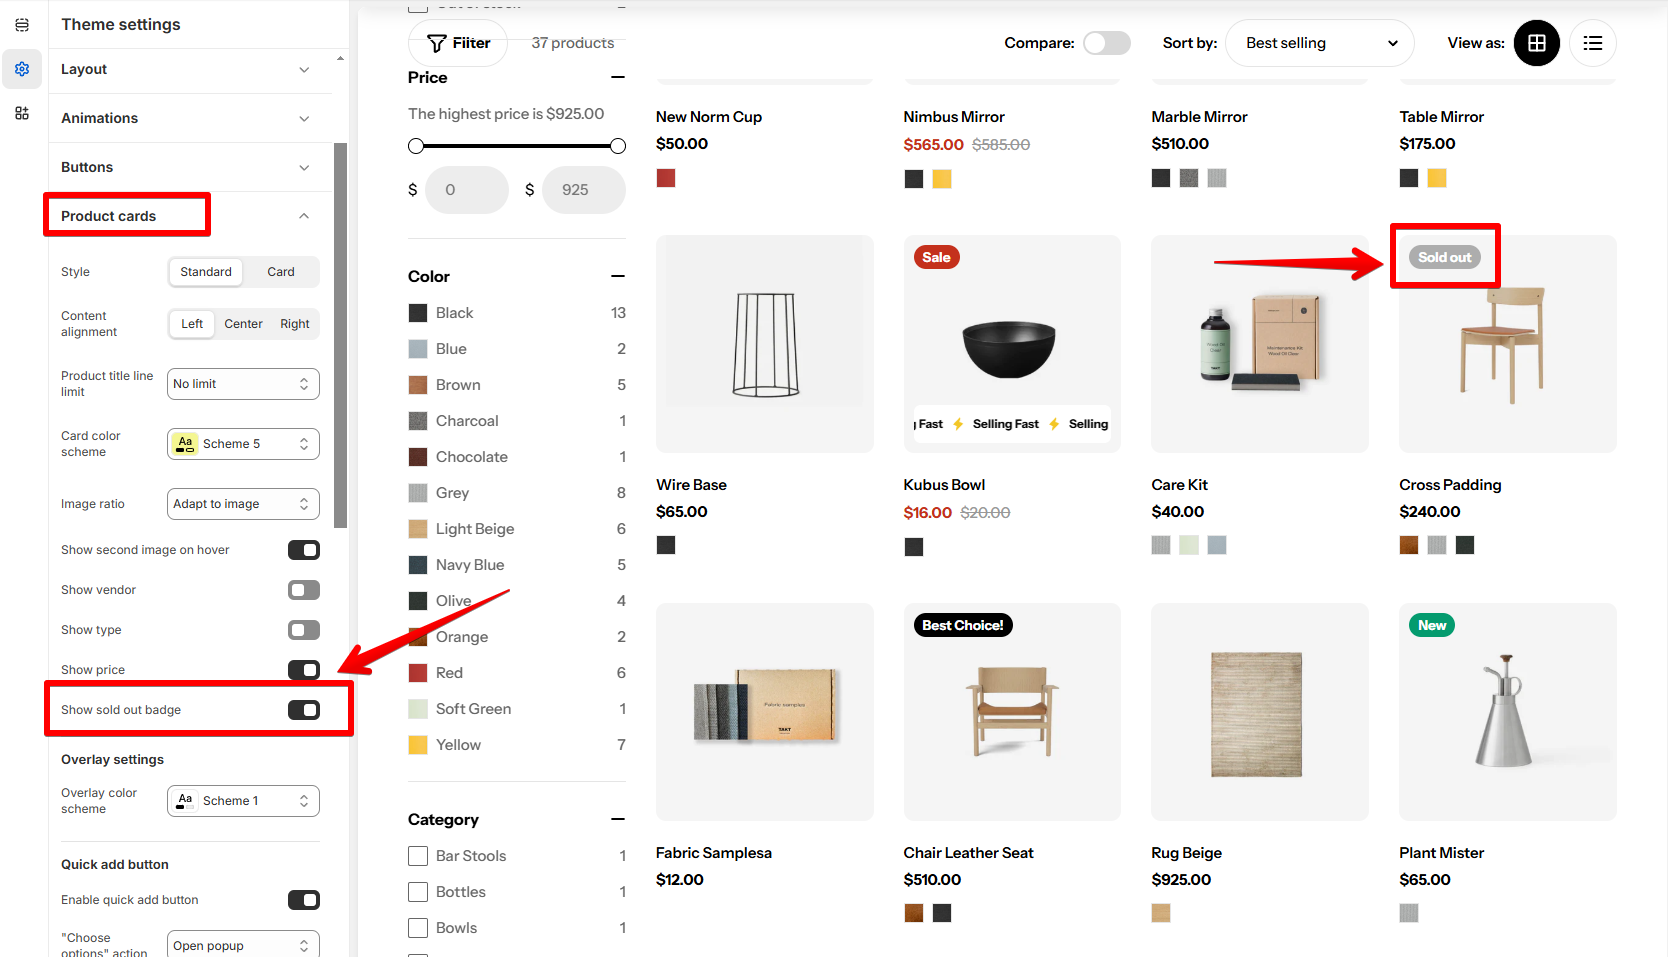Enable the Show vendor toggle

pos(304,590)
